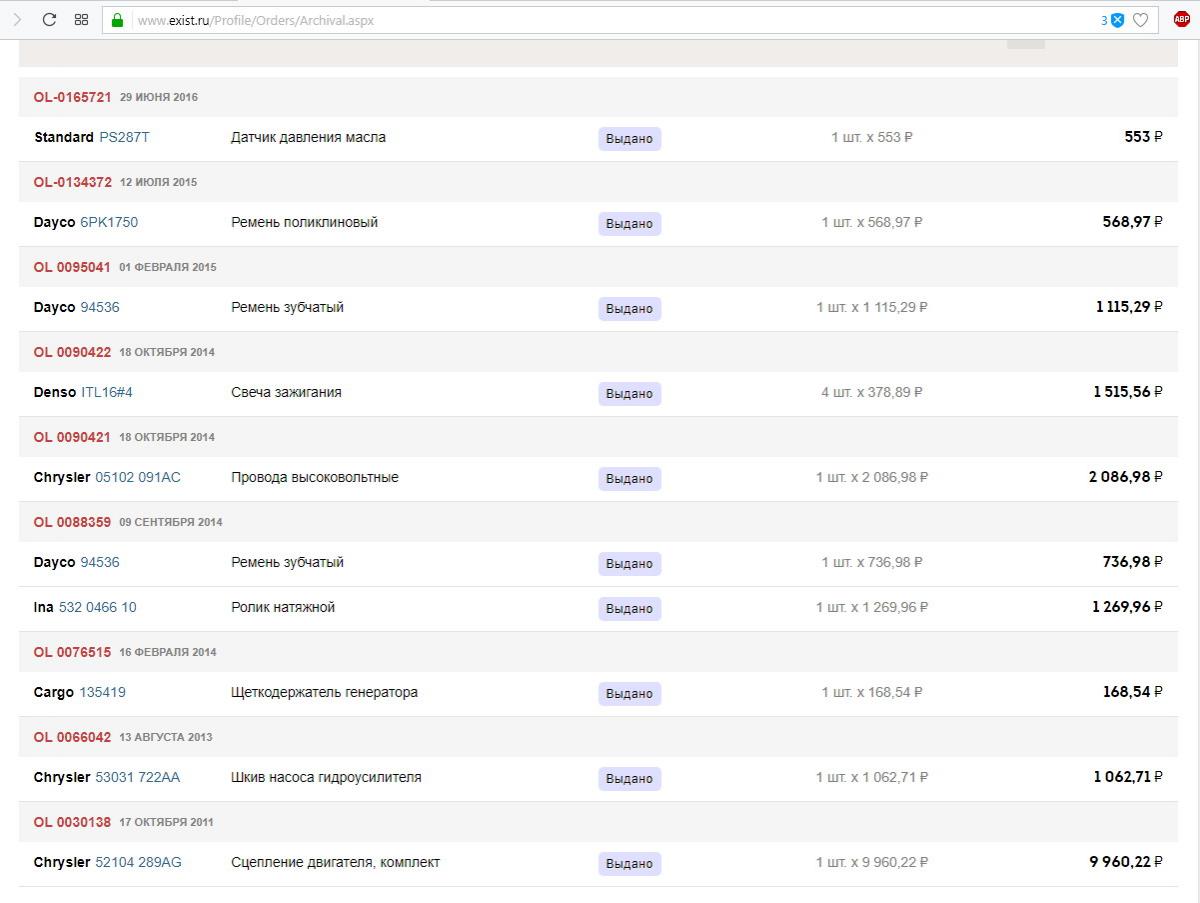Open part number 135419 link
Image resolution: width=1200 pixels, height=903 pixels.
[x=102, y=692]
